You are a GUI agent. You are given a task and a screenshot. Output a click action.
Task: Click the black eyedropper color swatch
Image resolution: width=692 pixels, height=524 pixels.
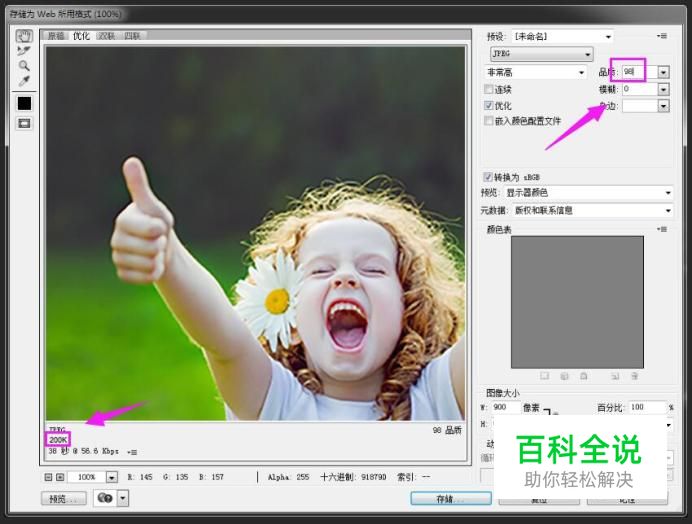coord(24,103)
